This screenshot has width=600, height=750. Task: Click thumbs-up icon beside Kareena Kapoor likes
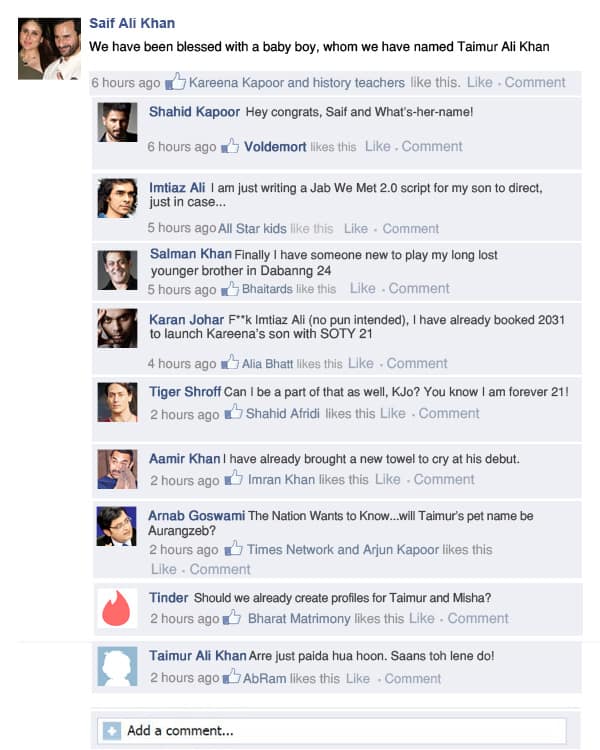click(x=175, y=81)
